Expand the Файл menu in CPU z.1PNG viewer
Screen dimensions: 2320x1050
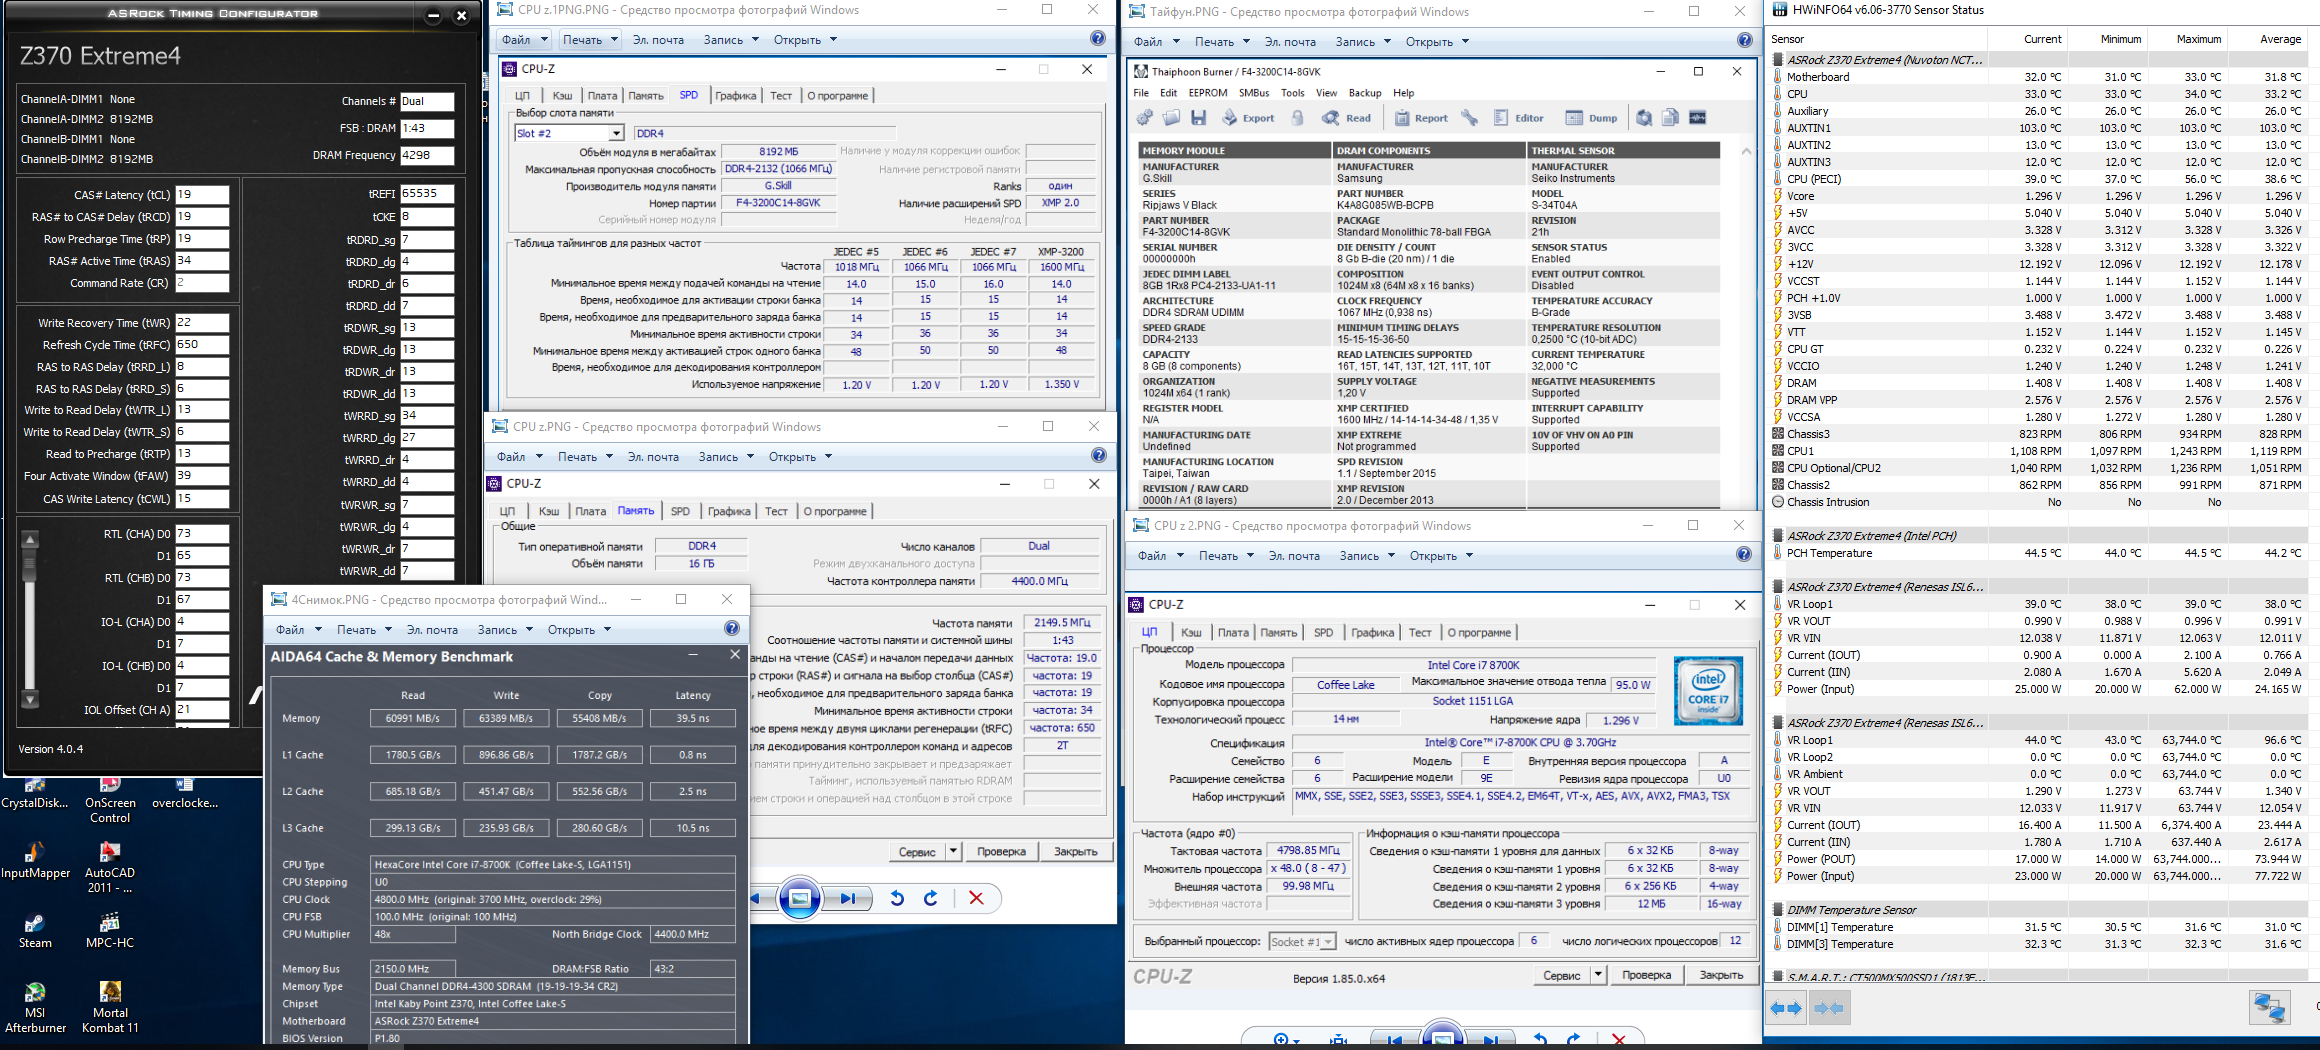pos(525,40)
